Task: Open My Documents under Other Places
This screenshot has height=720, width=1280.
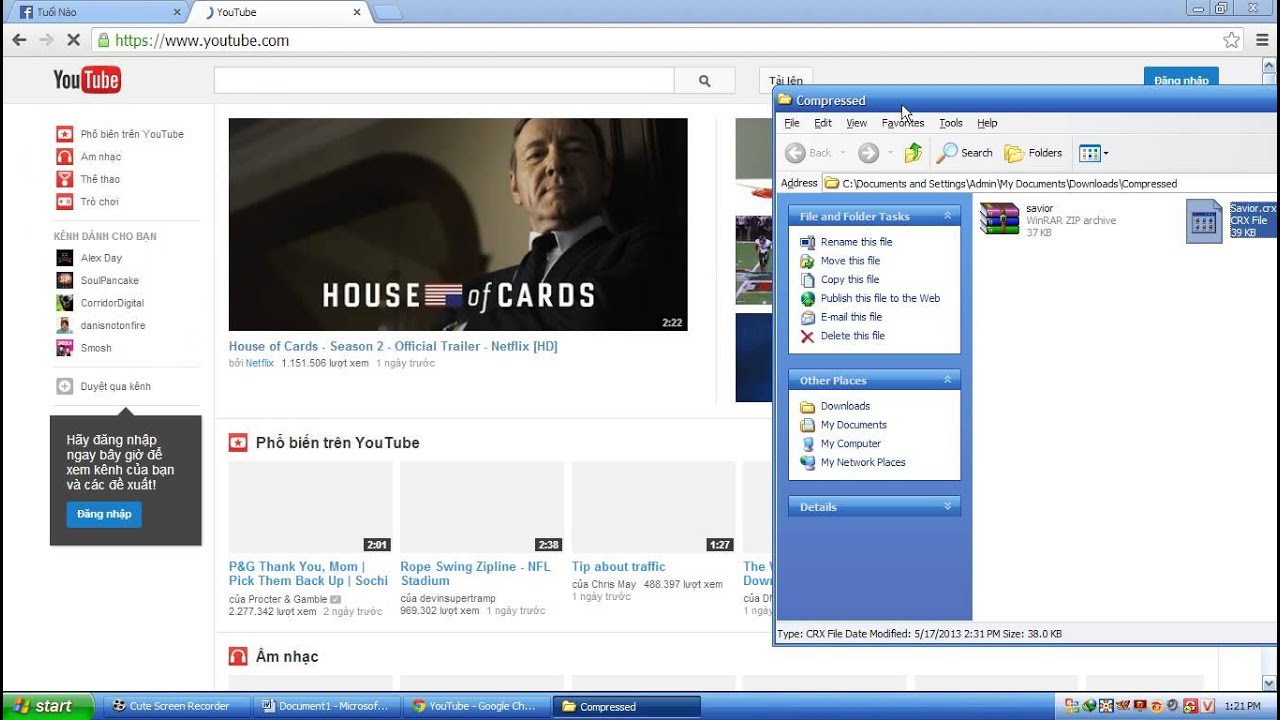Action: click(853, 425)
